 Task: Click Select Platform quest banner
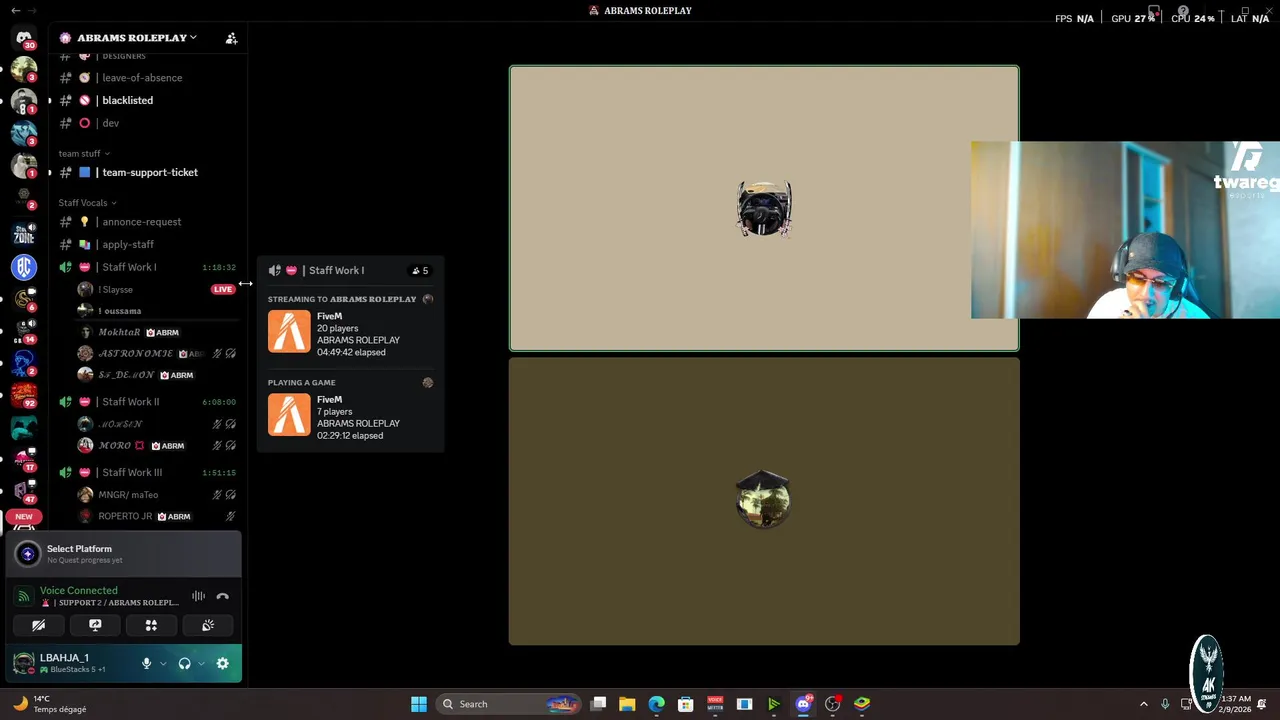click(x=123, y=554)
